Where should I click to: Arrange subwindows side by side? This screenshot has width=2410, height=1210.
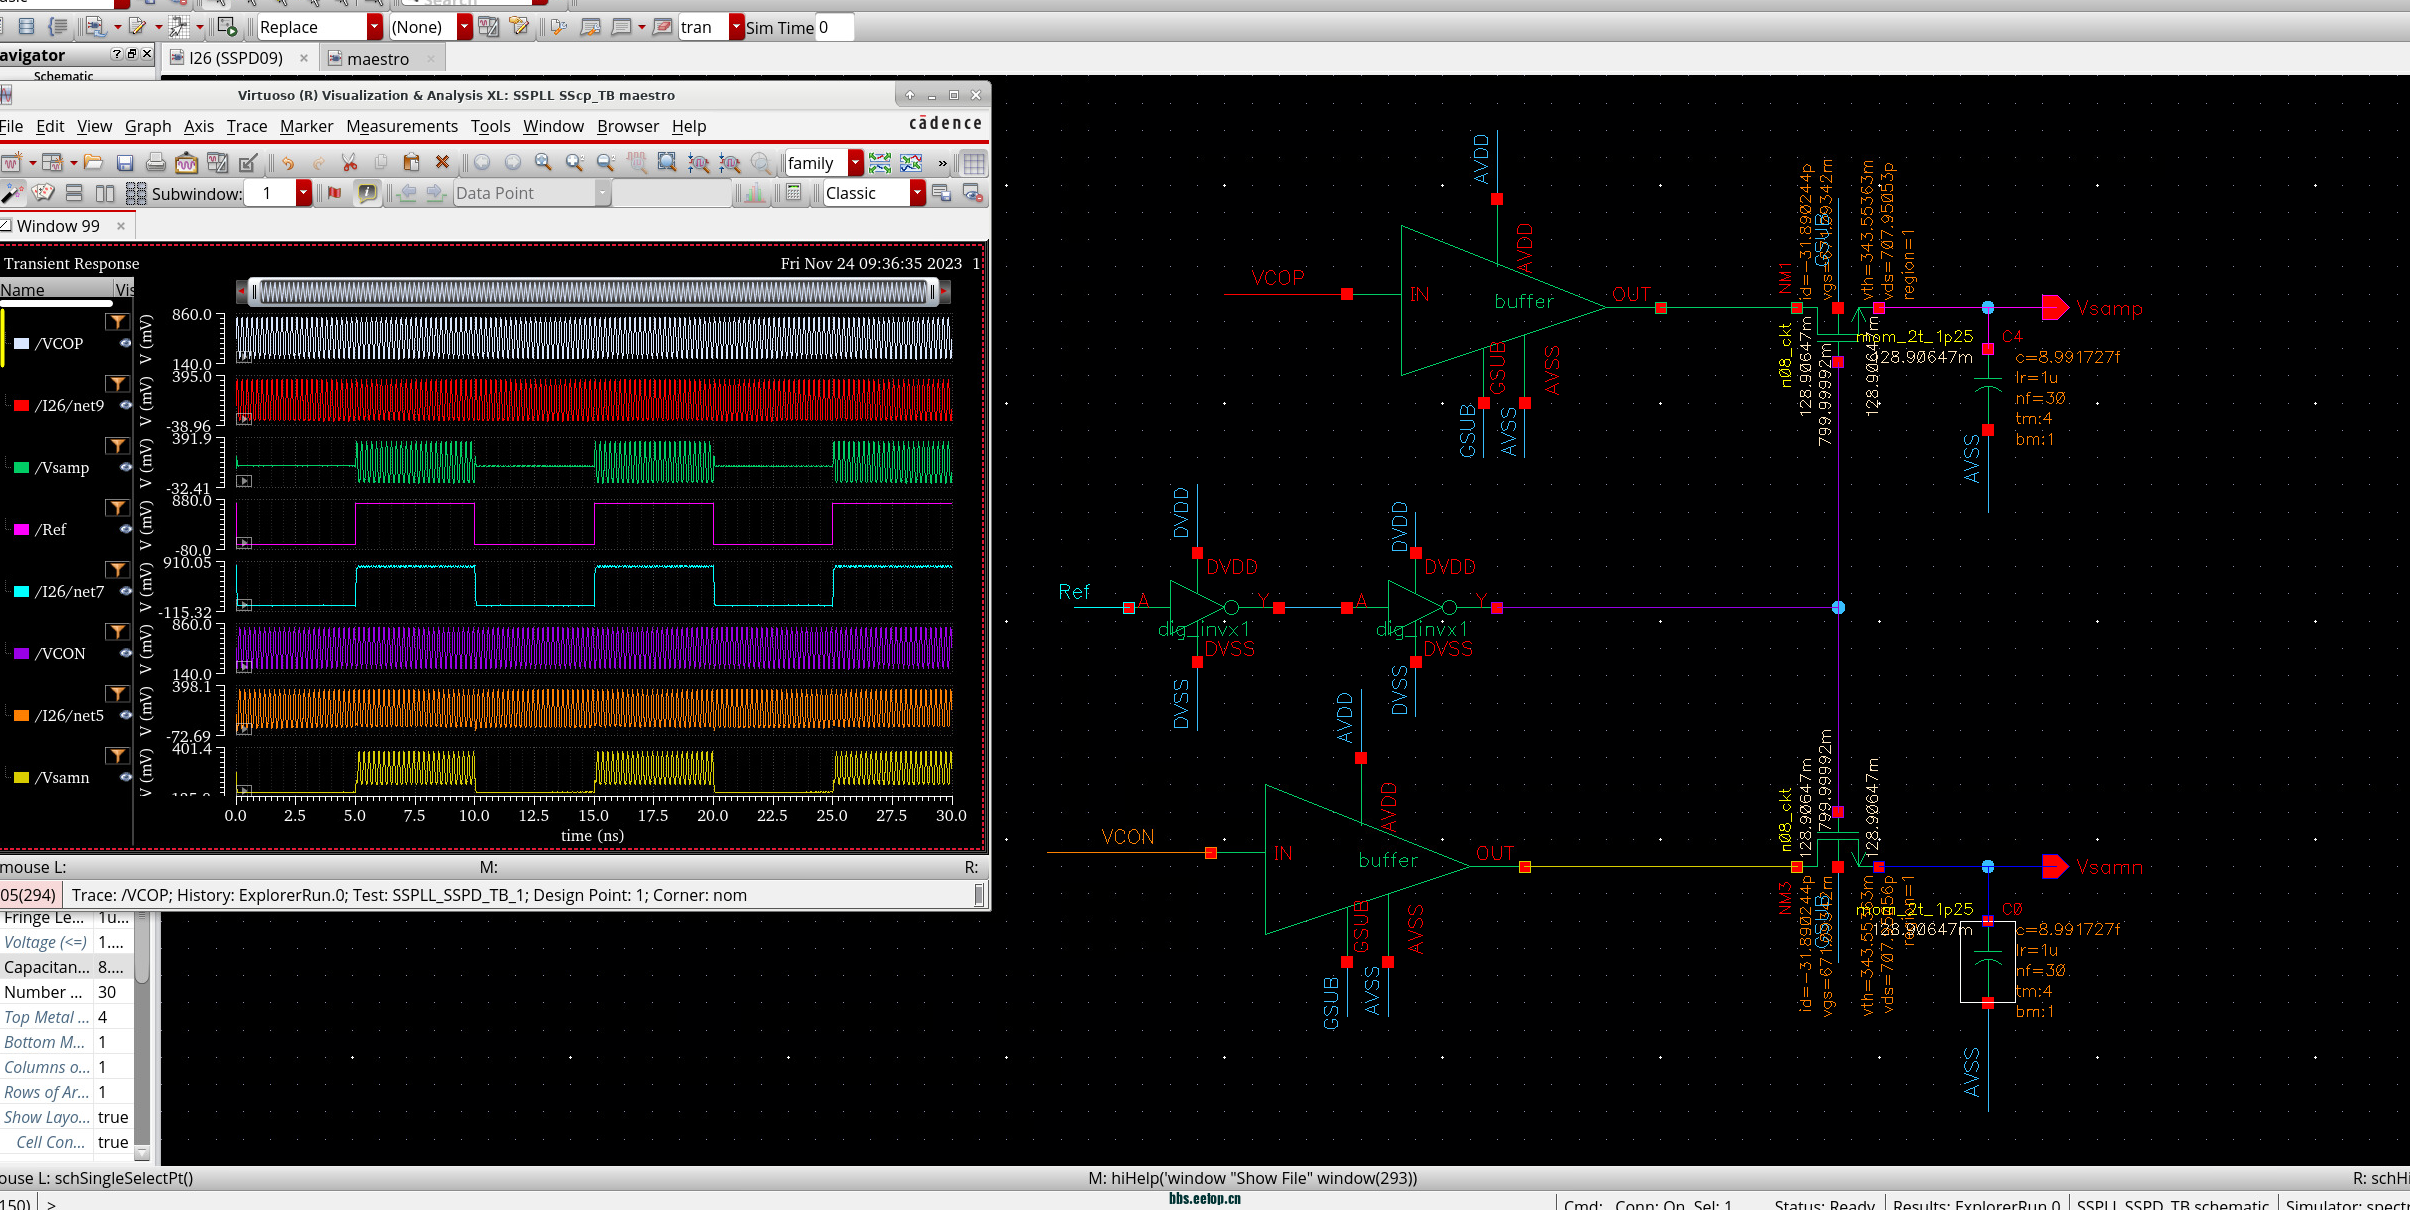click(x=105, y=193)
